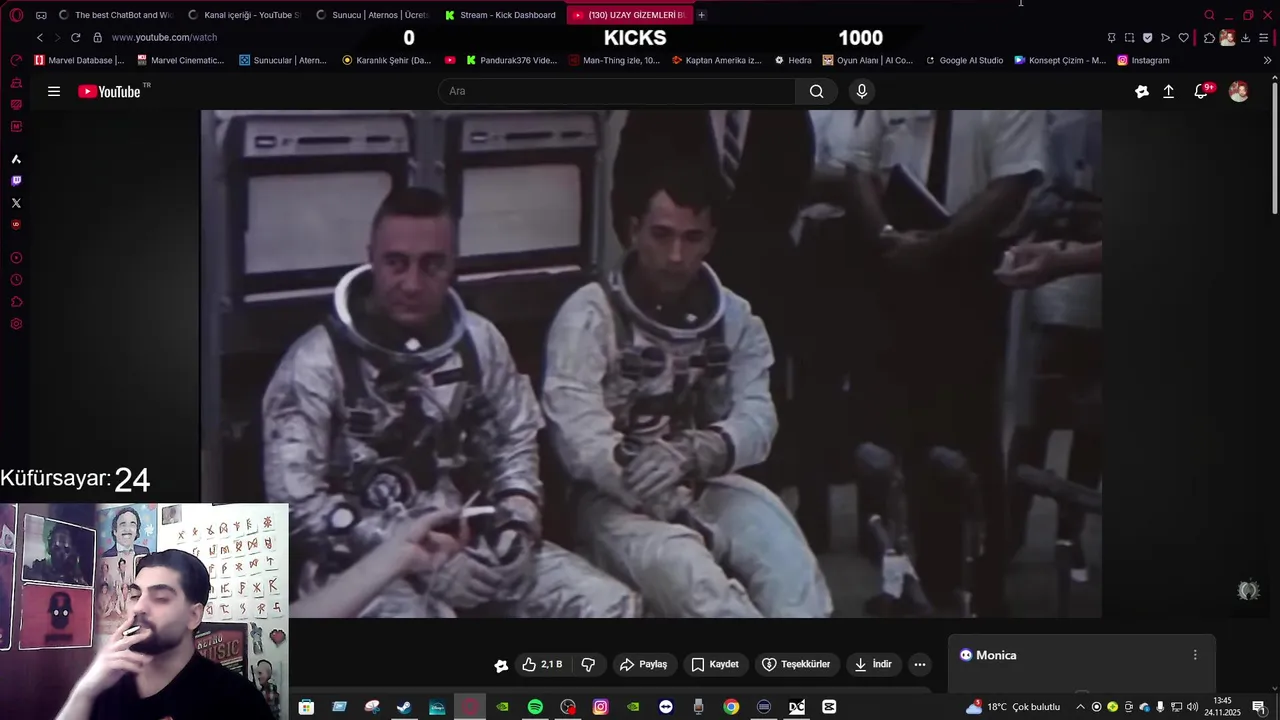Open the YouTube account avatar menu

click(1238, 91)
